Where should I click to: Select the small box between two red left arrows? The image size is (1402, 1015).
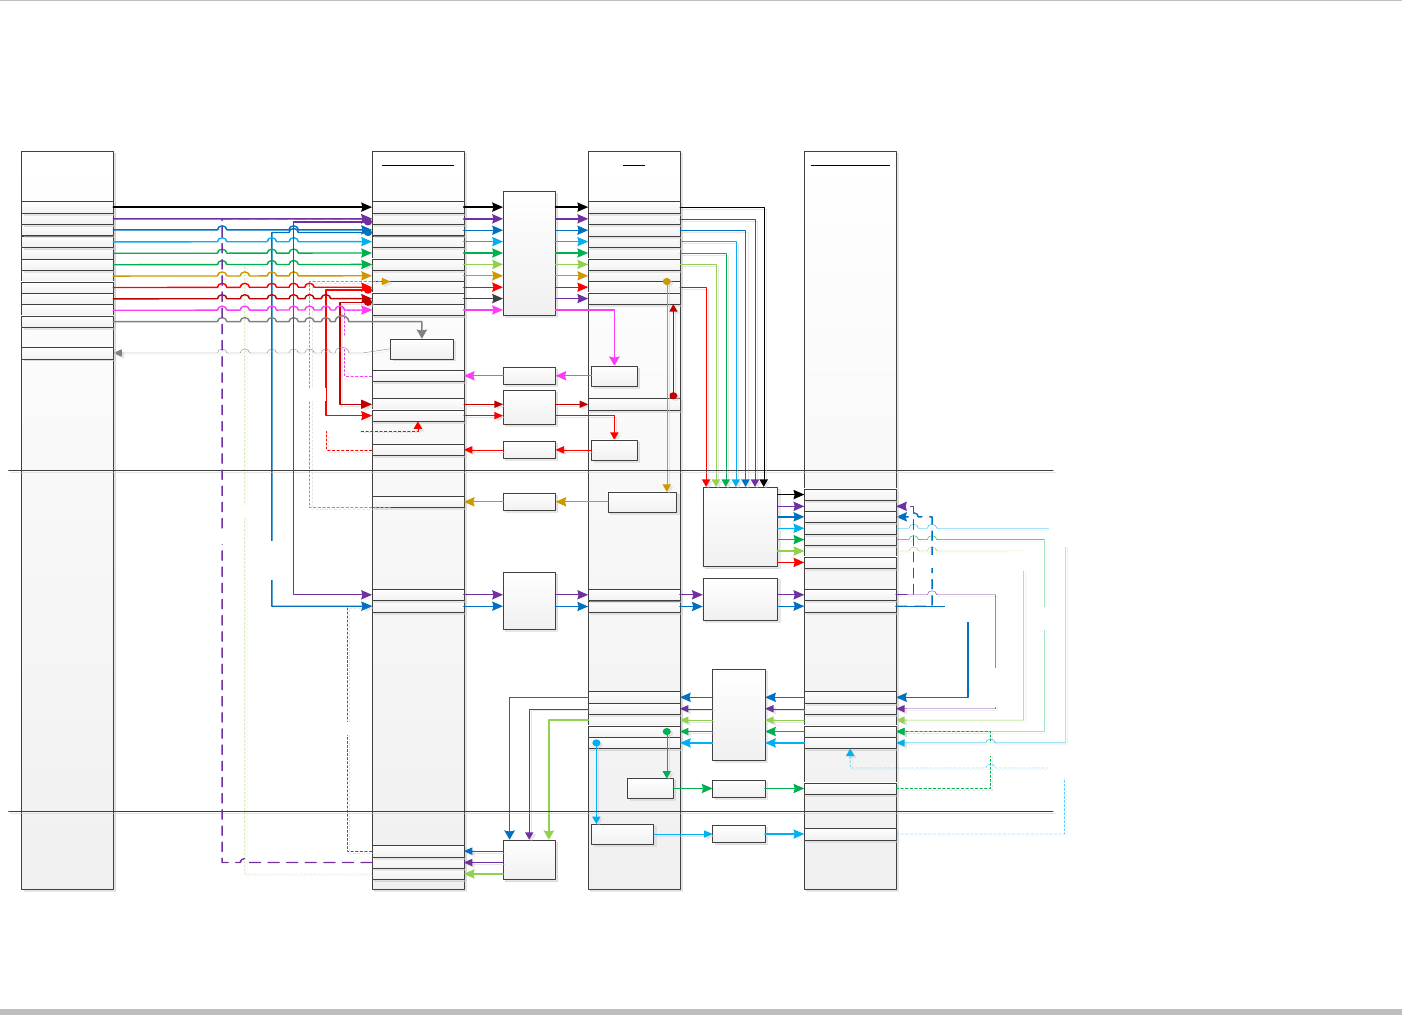[529, 450]
